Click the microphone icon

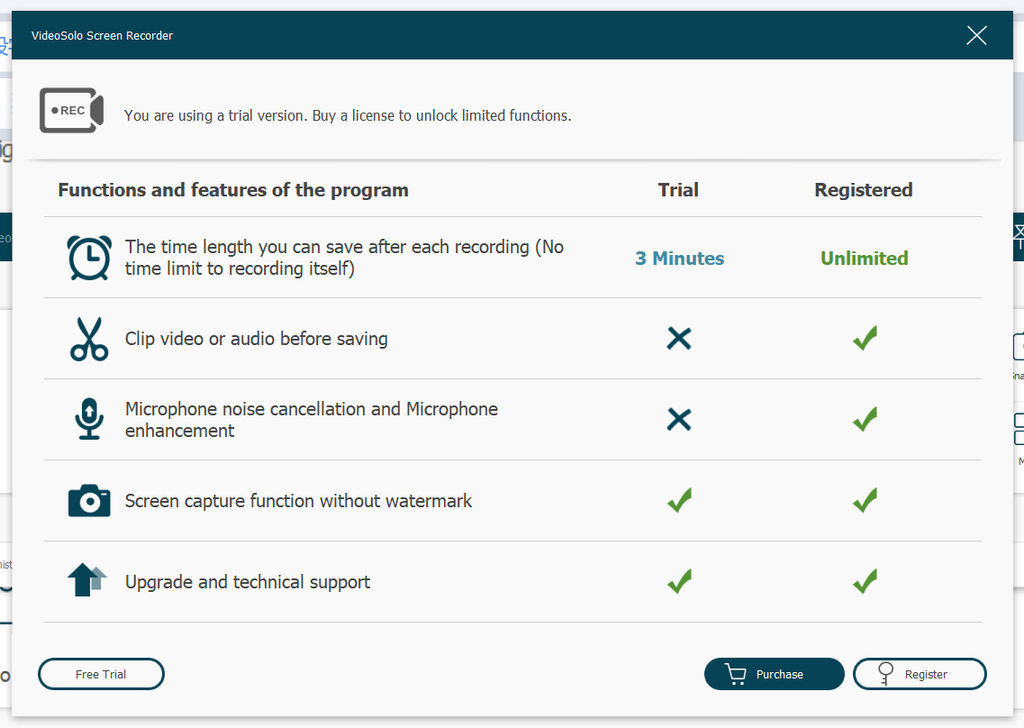pos(89,419)
